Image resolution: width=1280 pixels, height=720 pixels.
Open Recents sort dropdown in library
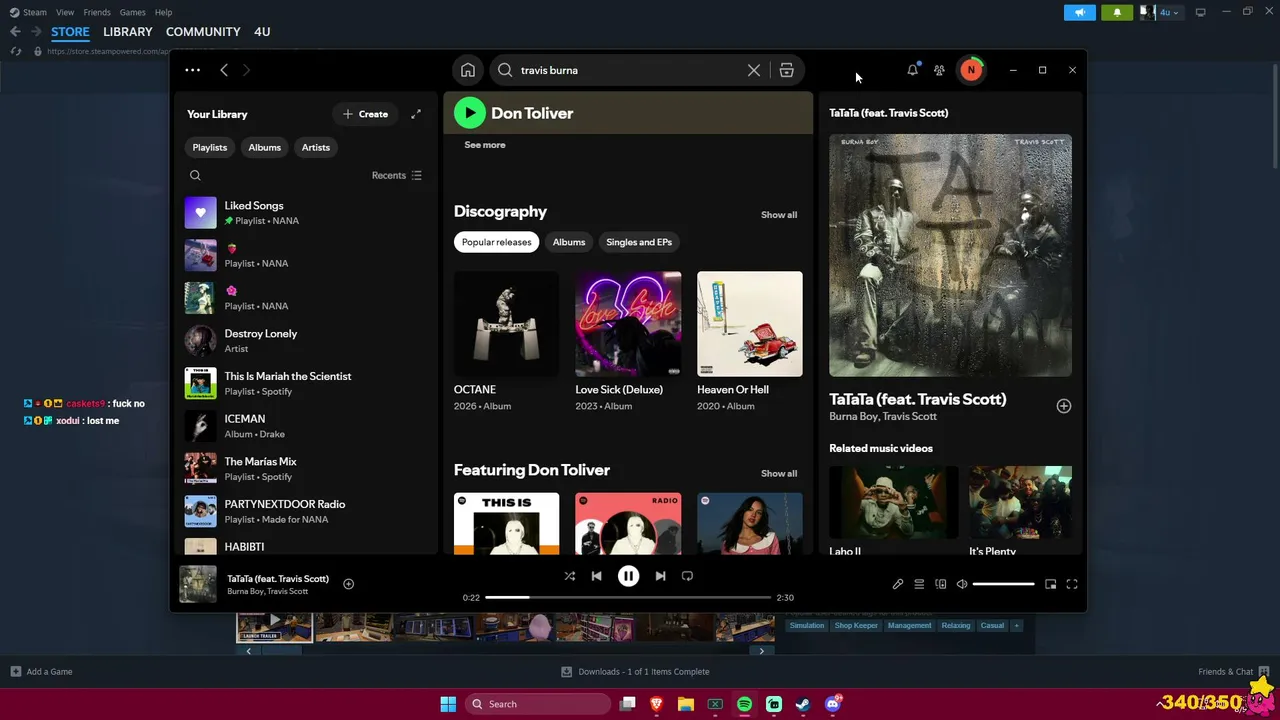pos(397,176)
